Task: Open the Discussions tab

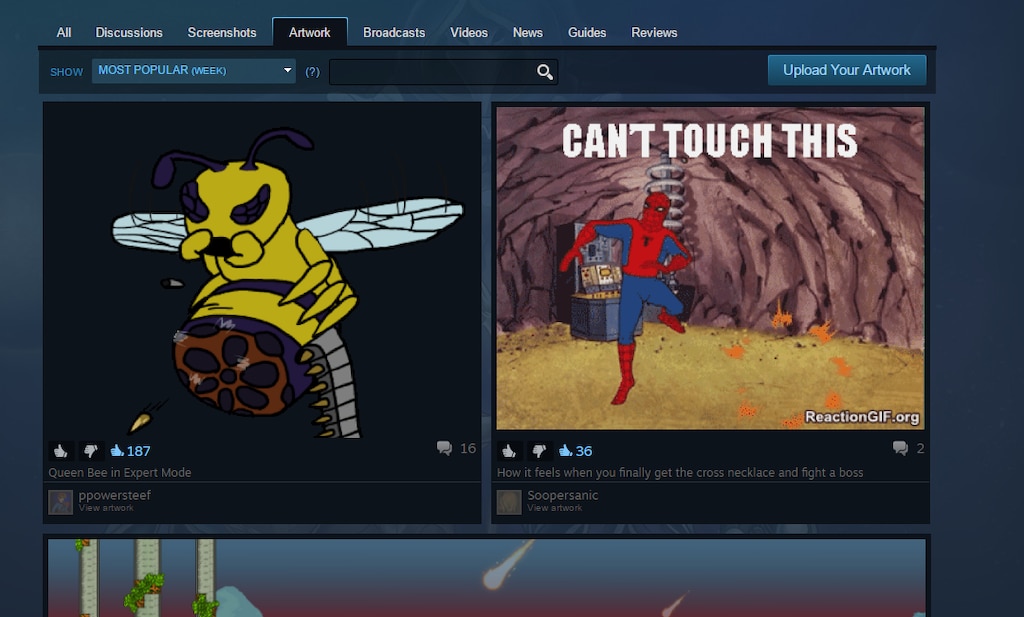Action: pos(129,33)
